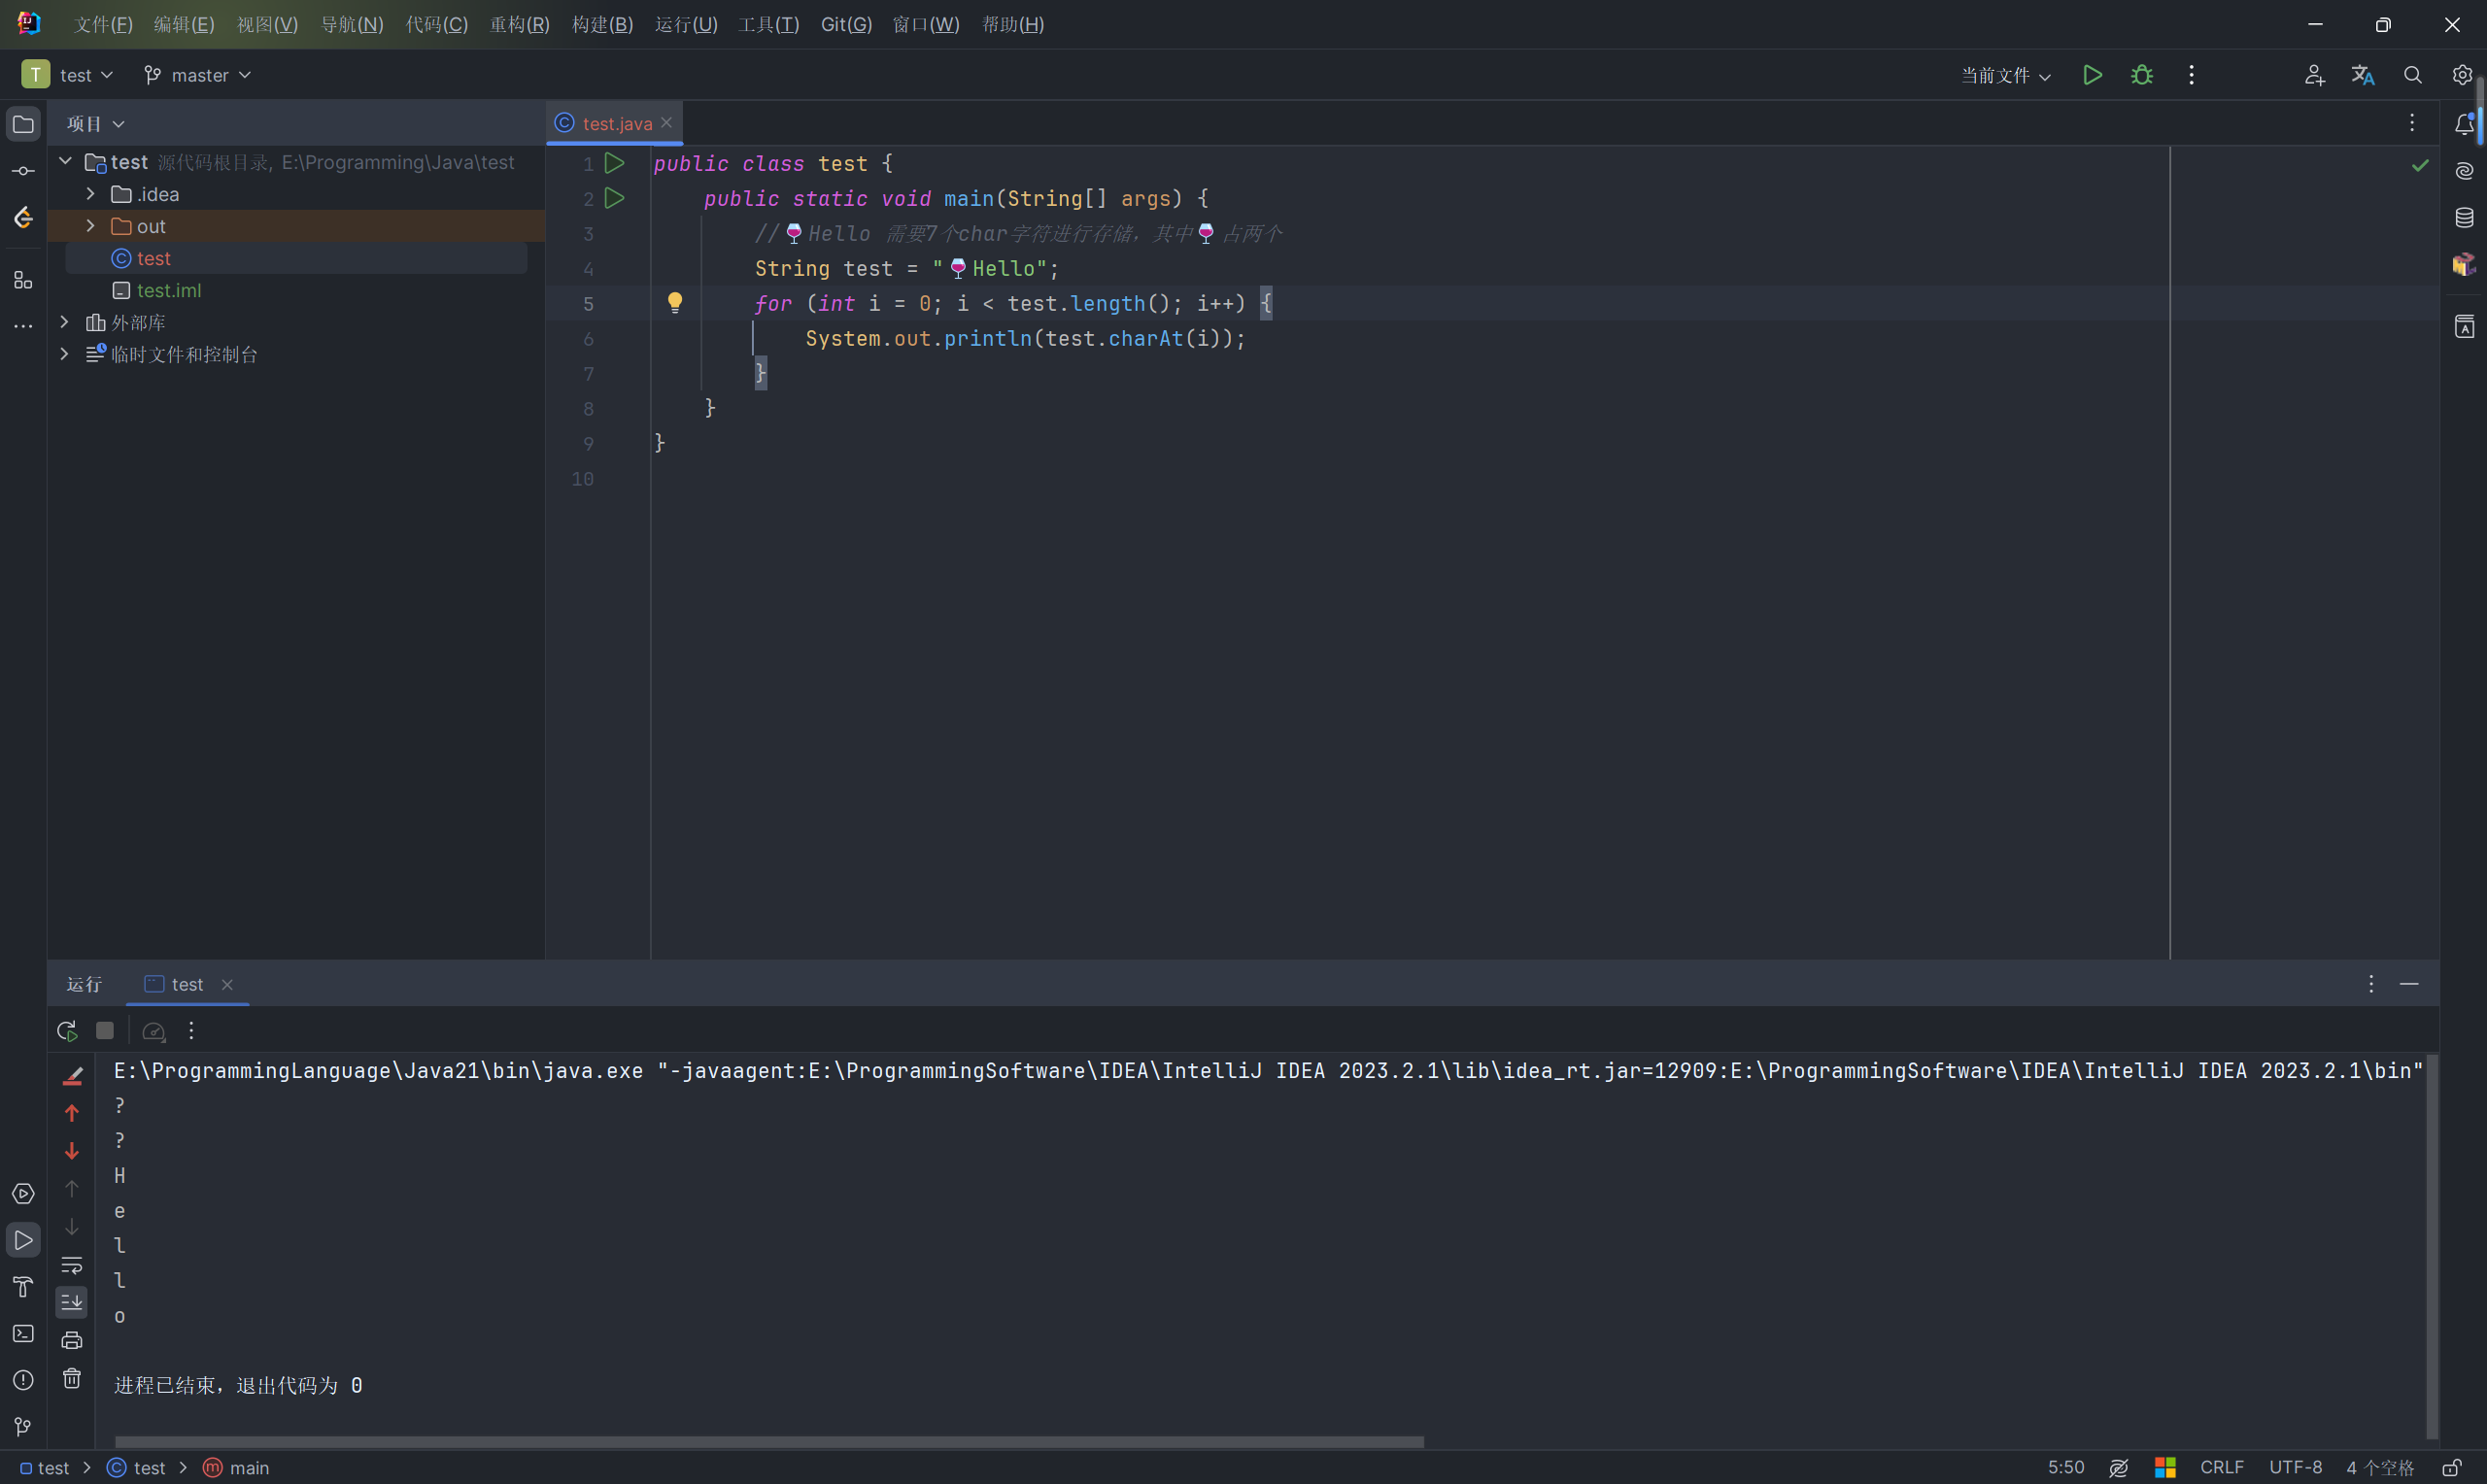Viewport: 2487px width, 1484px height.
Task: Open the 重构(R) menu
Action: [x=519, y=24]
